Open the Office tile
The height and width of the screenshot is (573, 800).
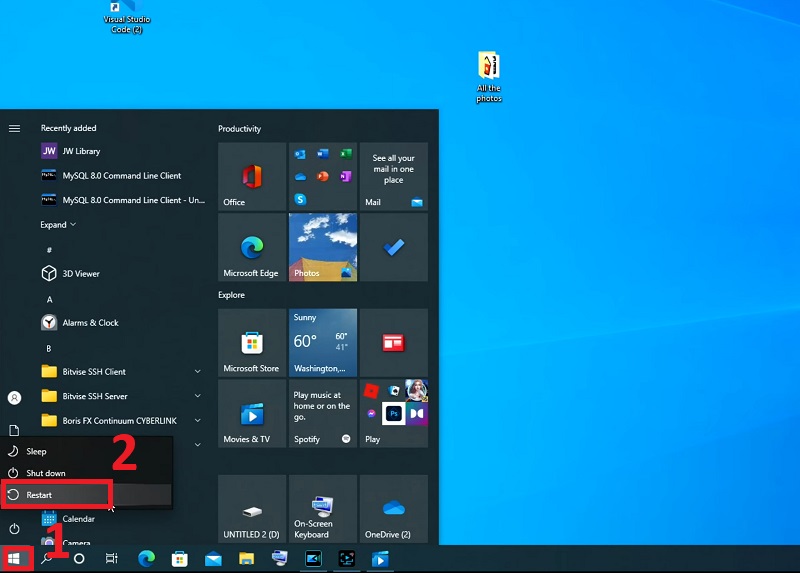click(x=252, y=177)
